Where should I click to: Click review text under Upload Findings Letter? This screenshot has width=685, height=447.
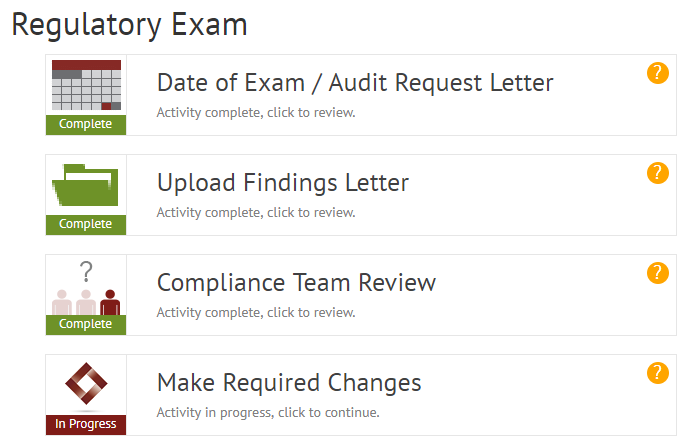point(256,212)
